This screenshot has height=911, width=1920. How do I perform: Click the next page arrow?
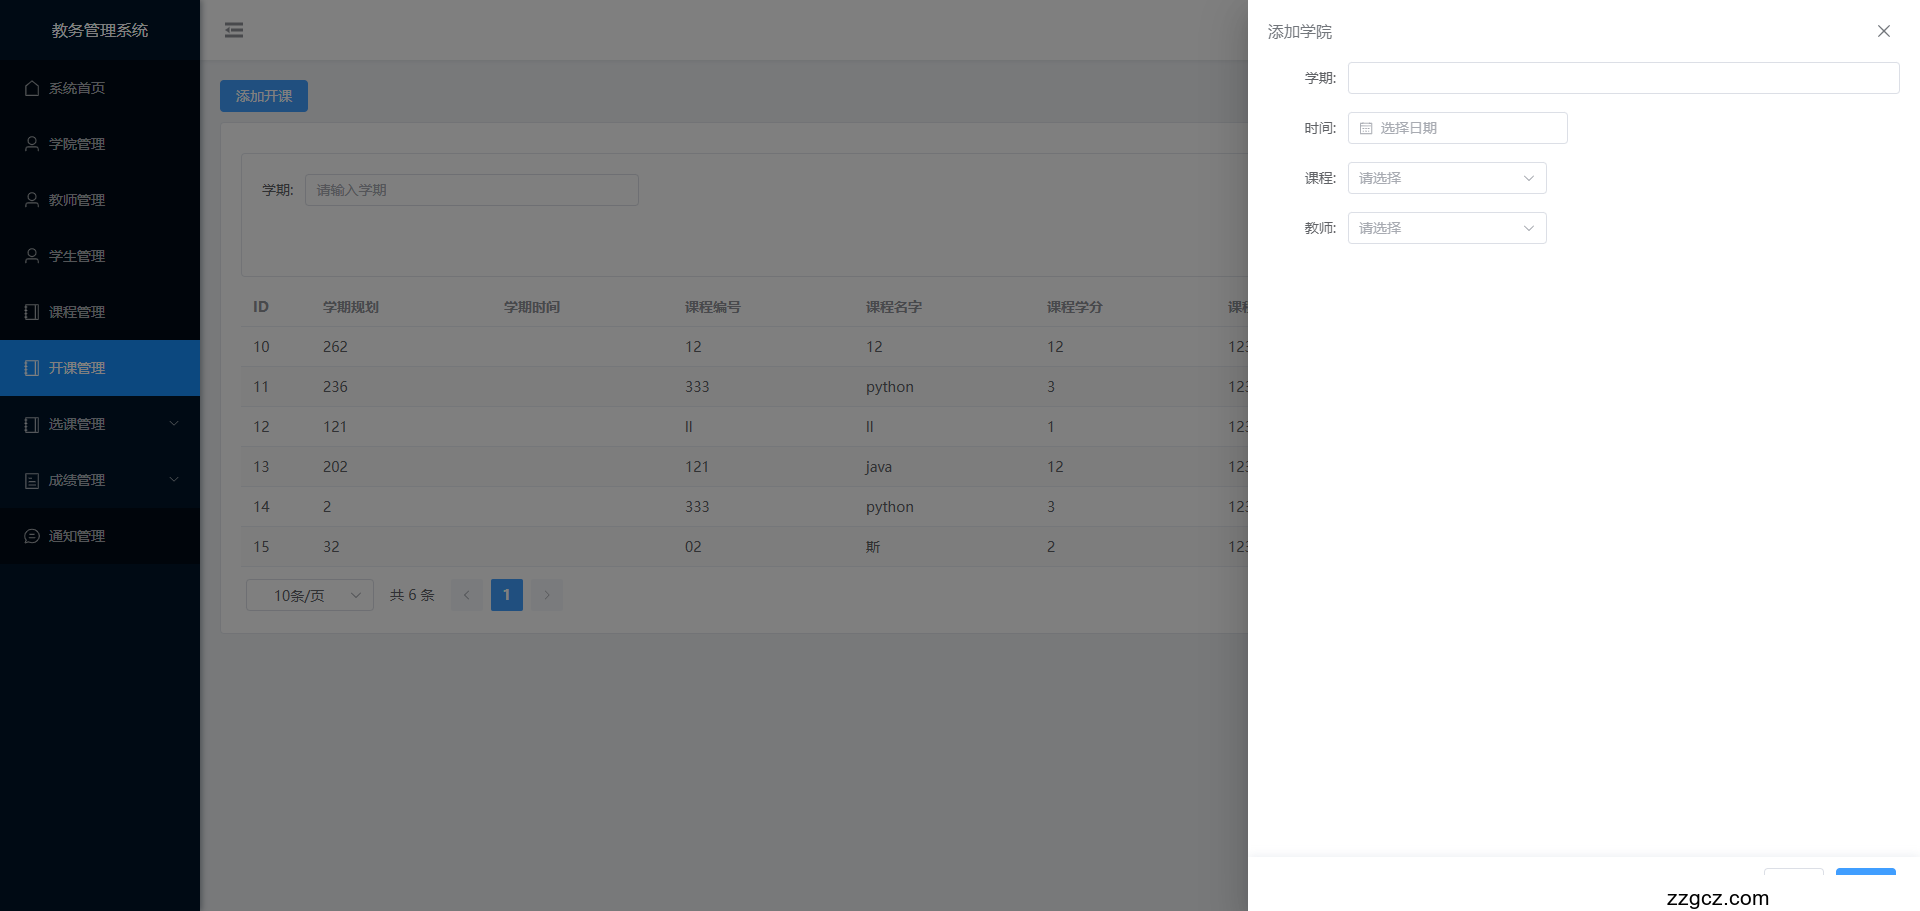[547, 595]
